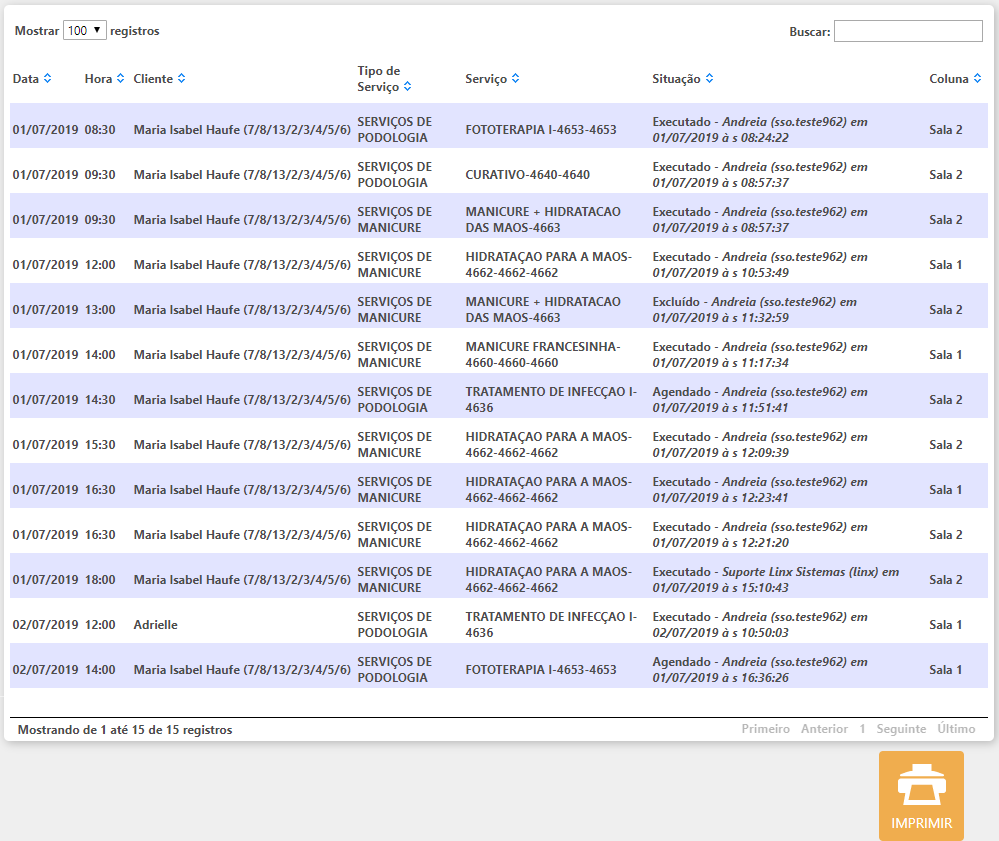Click client name in the 08:30 row
This screenshot has height=841, width=999.
242,130
